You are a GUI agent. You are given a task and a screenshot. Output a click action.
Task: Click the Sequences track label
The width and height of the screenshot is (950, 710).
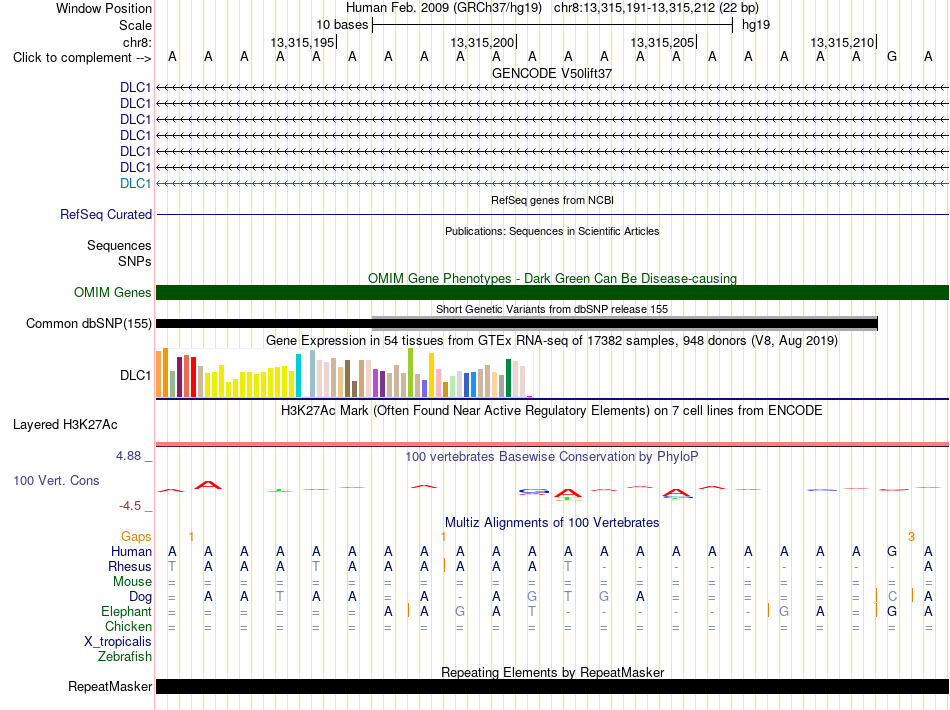(119, 245)
